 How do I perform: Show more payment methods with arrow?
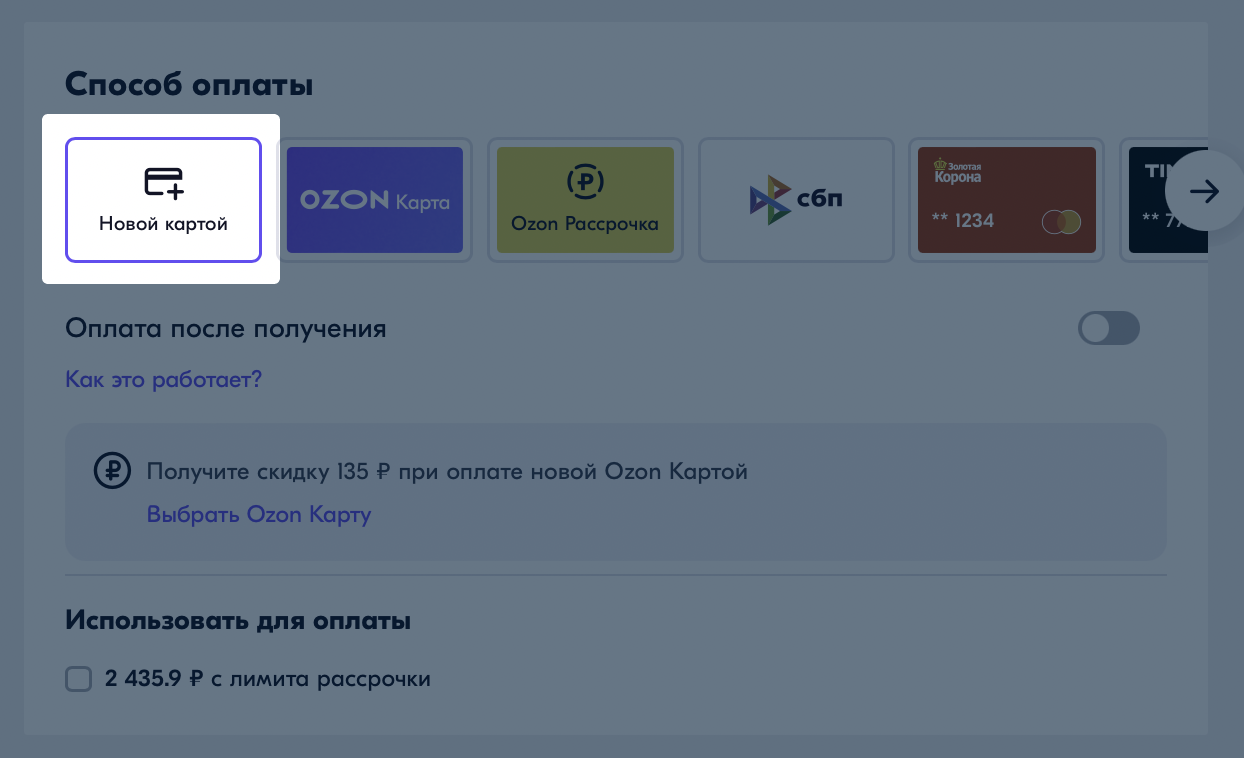point(1204,191)
